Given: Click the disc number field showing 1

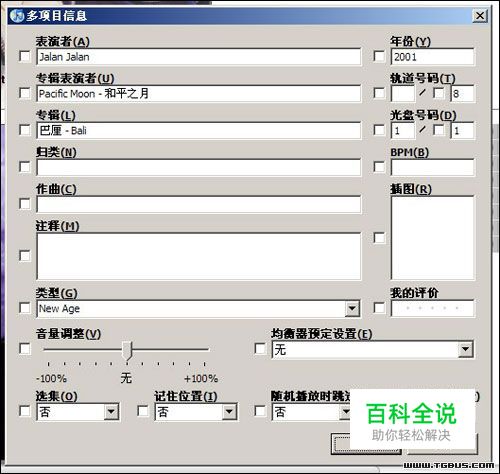Looking at the screenshot, I should pos(403,131).
